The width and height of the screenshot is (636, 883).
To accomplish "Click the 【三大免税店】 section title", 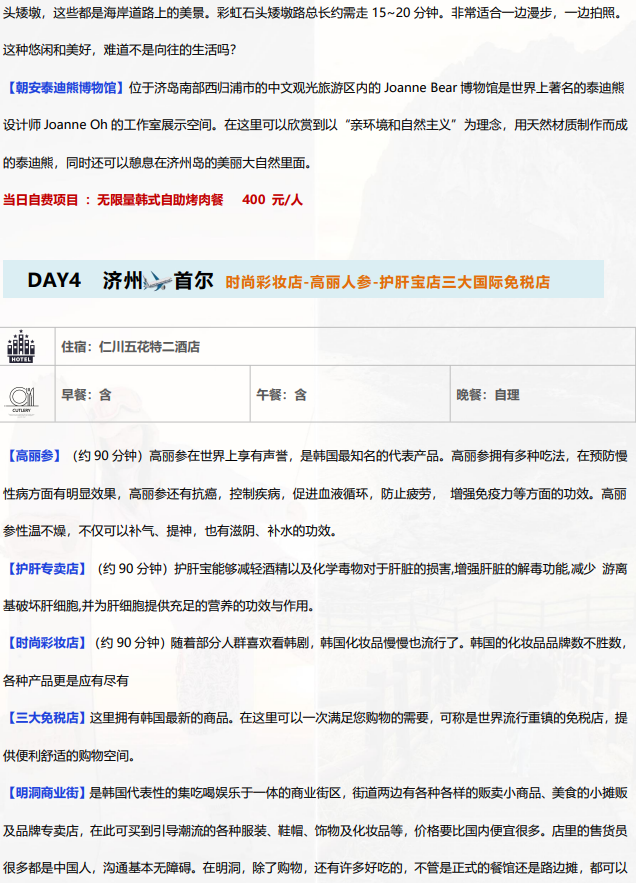I will 47,717.
